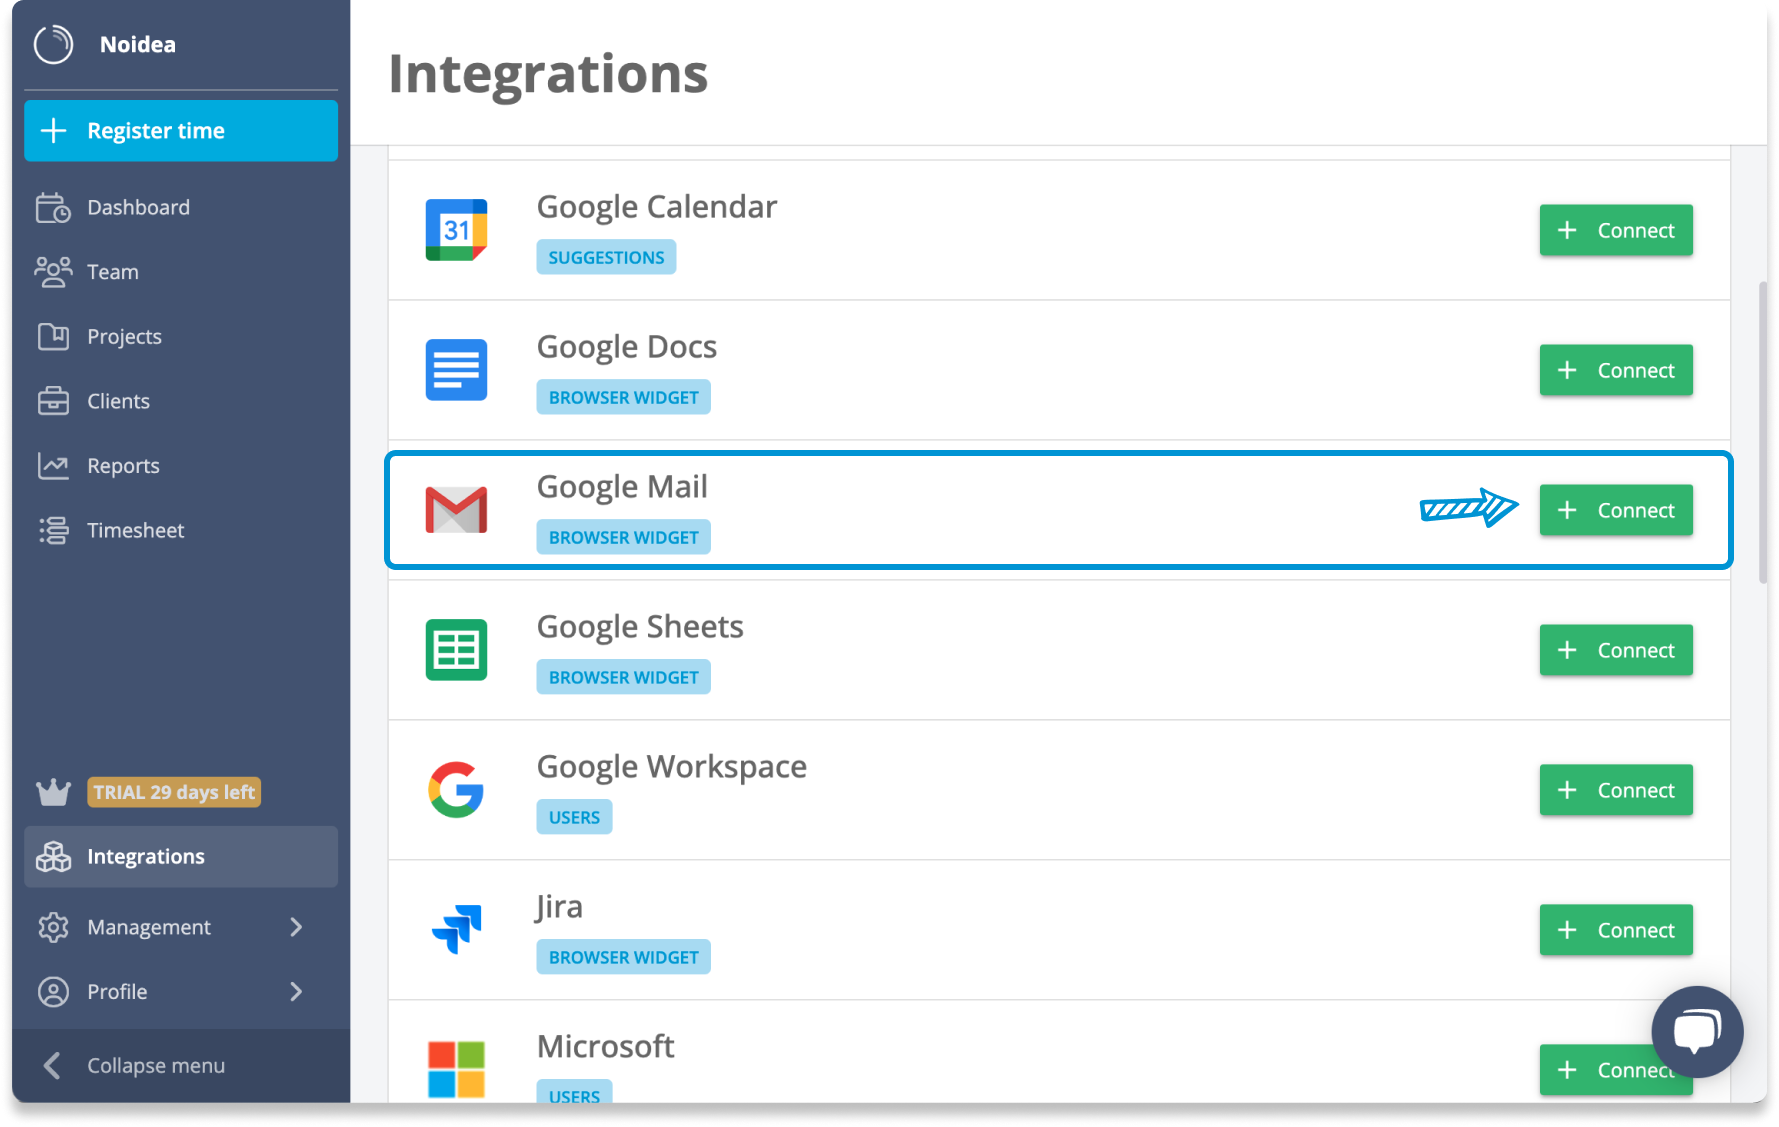
Task: Click the Integrations page heading
Action: (x=548, y=75)
